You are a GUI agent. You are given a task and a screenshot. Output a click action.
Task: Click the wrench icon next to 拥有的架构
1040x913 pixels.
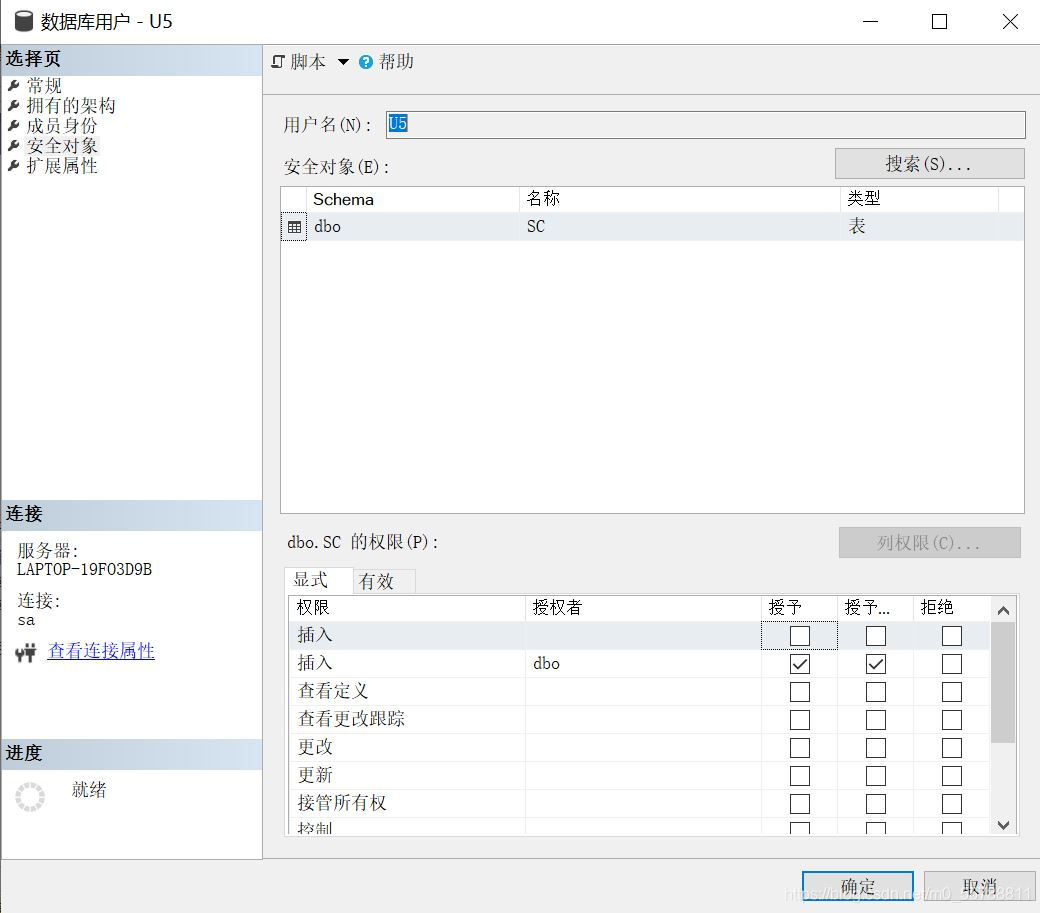[x=13, y=105]
